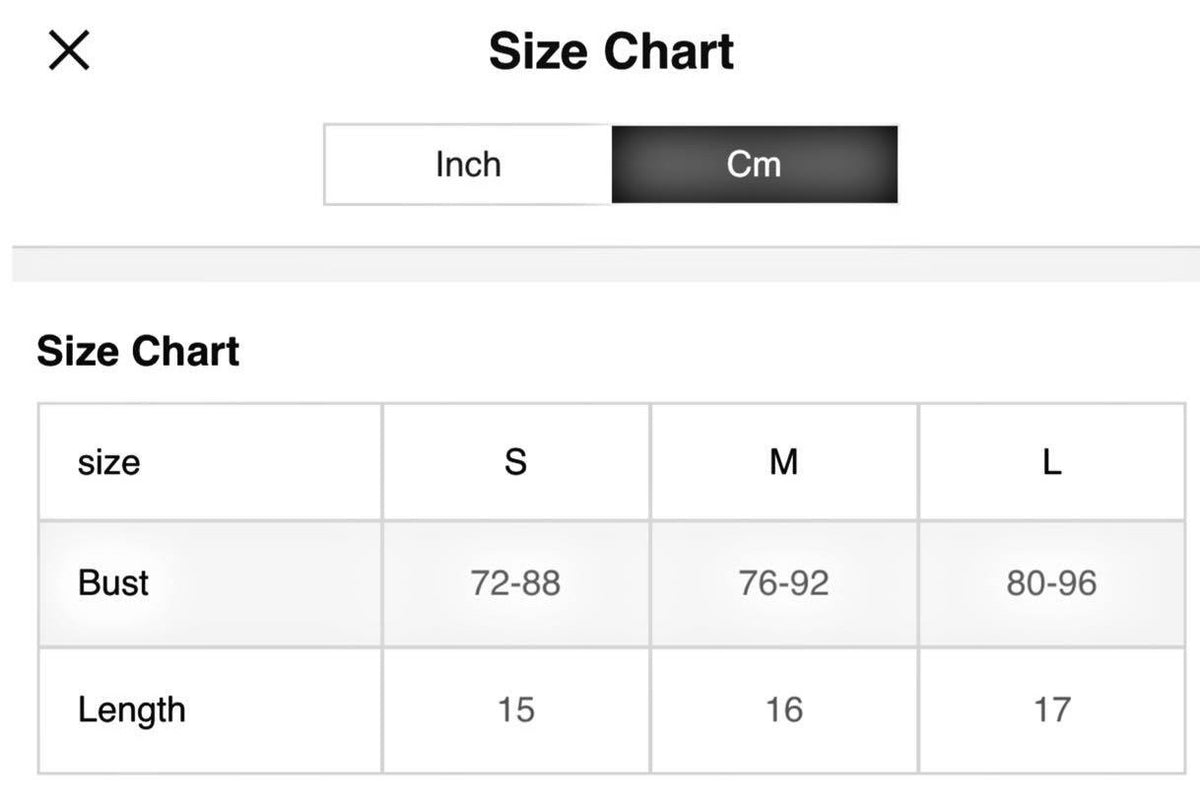Click the 72-88 bust value for S
This screenshot has width=1200, height=809.
click(x=515, y=583)
